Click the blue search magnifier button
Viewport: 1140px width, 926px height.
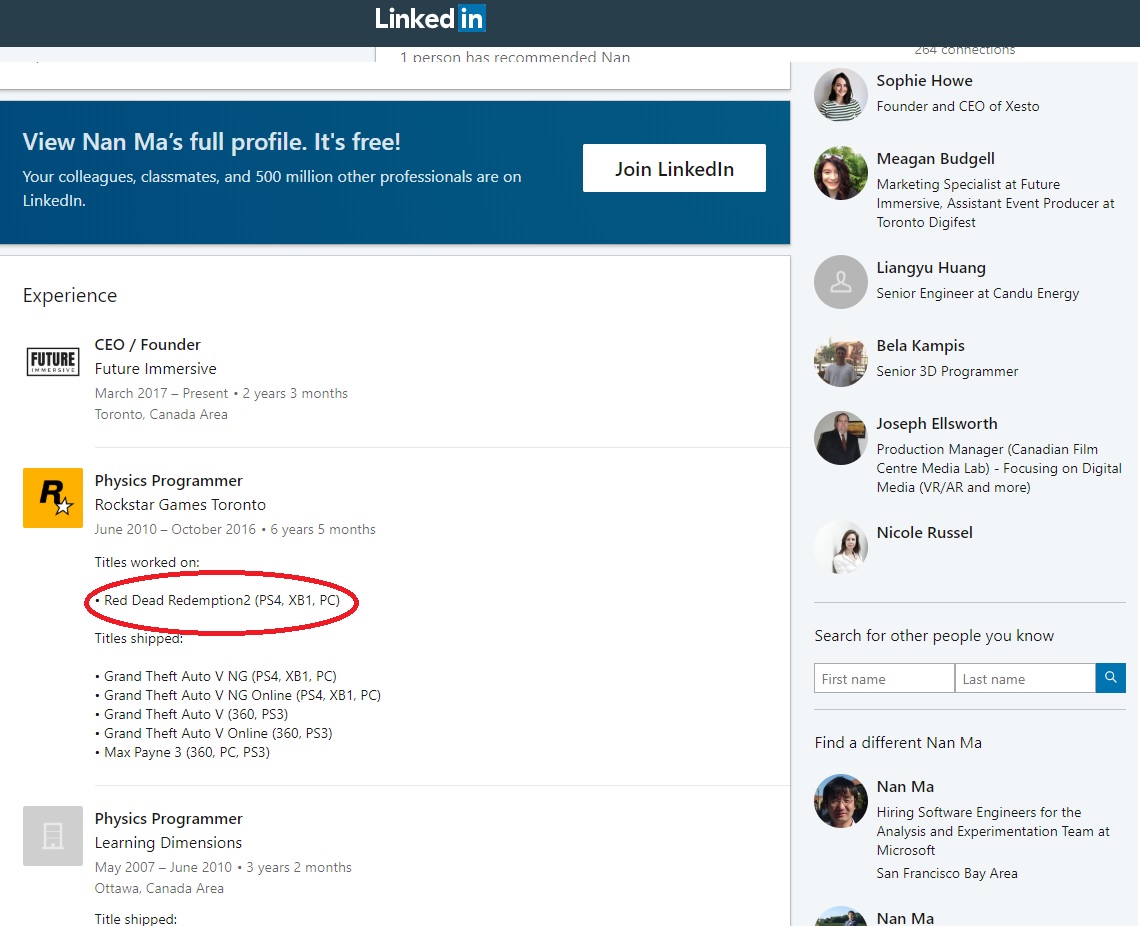(x=1110, y=678)
